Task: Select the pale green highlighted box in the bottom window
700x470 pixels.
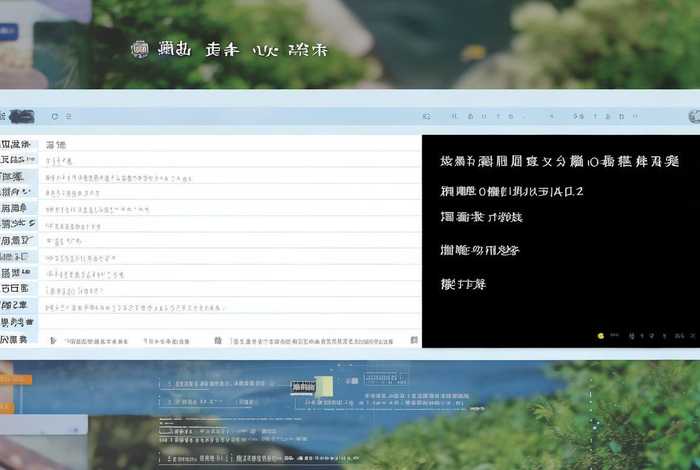Action: 324,387
